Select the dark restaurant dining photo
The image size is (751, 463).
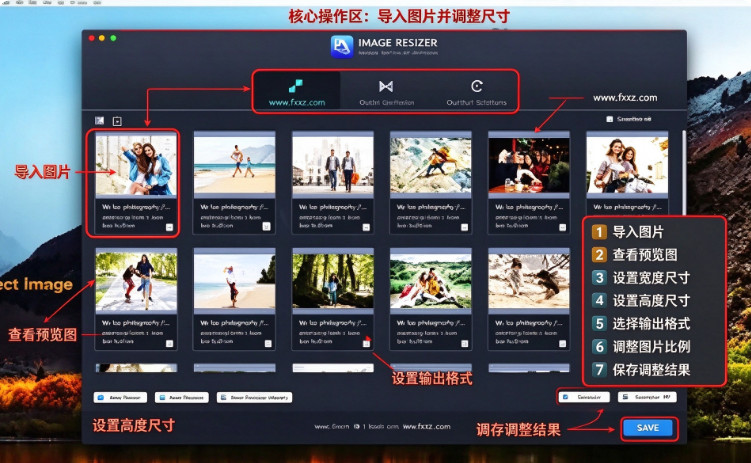(x=529, y=165)
